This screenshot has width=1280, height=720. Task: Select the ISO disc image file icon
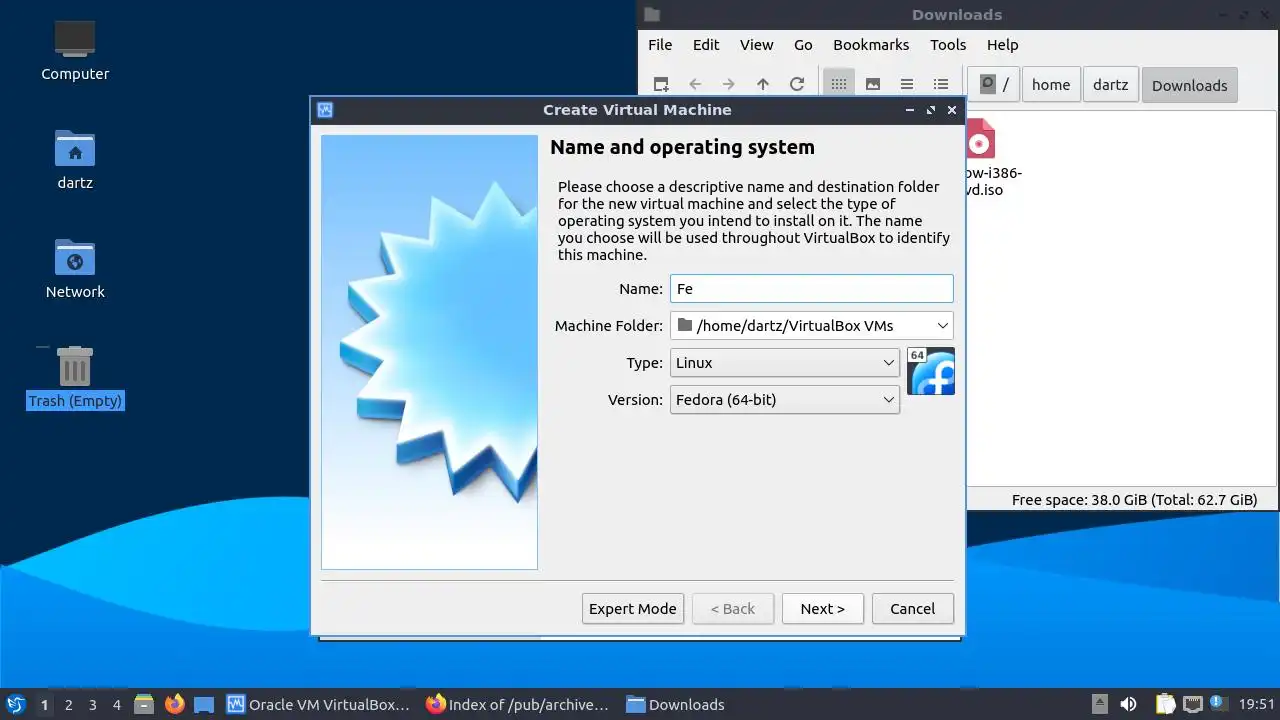pyautogui.click(x=981, y=140)
